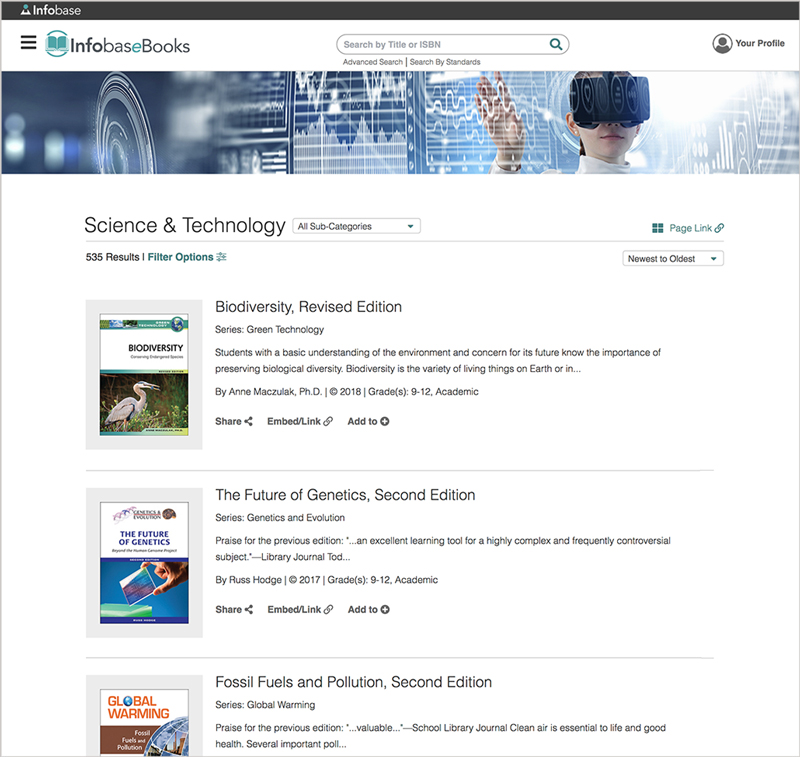The image size is (800, 757).
Task: Open Search By Standards
Action: click(445, 62)
